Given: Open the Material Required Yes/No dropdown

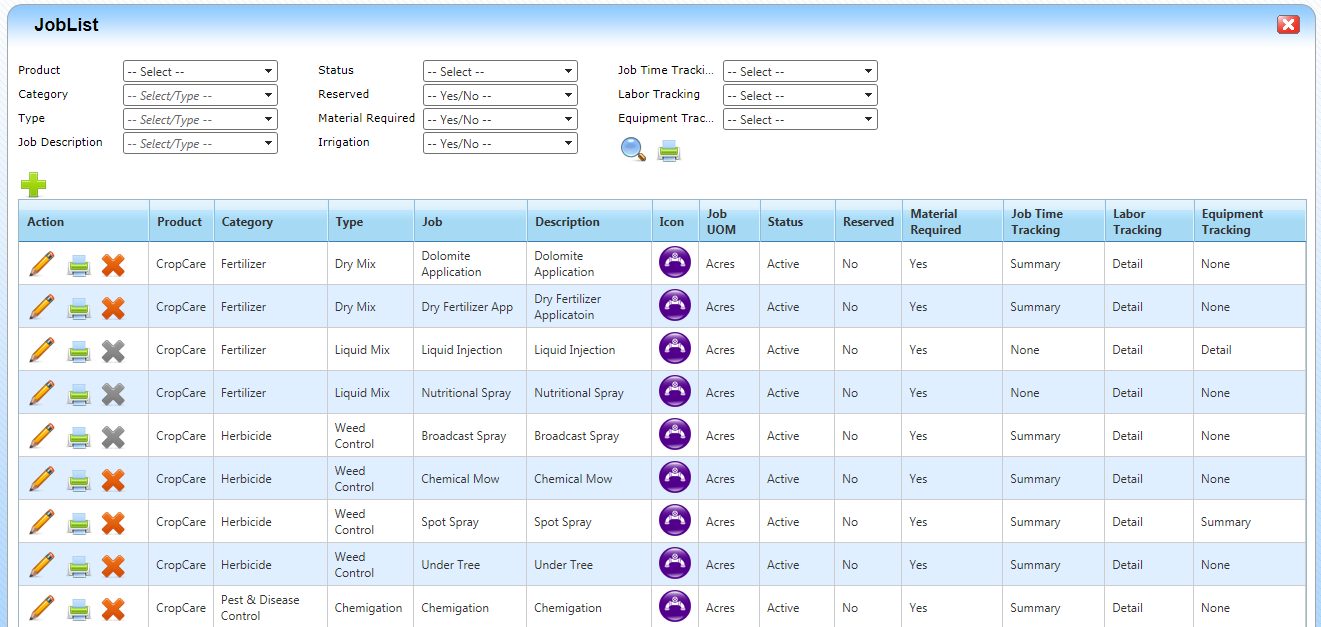Looking at the screenshot, I should (x=500, y=119).
